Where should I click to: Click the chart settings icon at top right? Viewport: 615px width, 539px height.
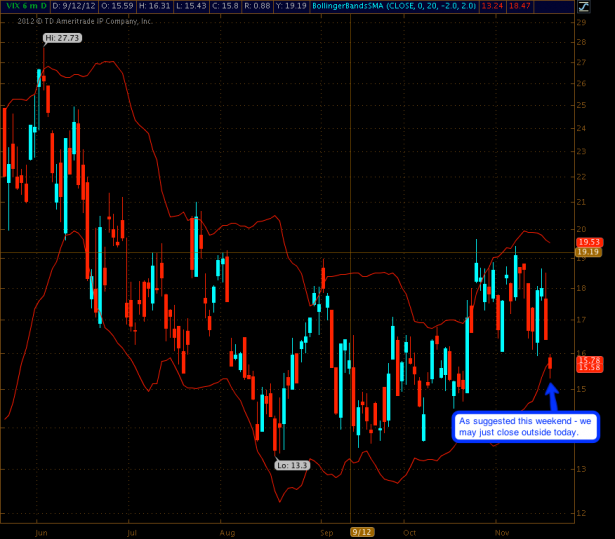(x=582, y=6)
